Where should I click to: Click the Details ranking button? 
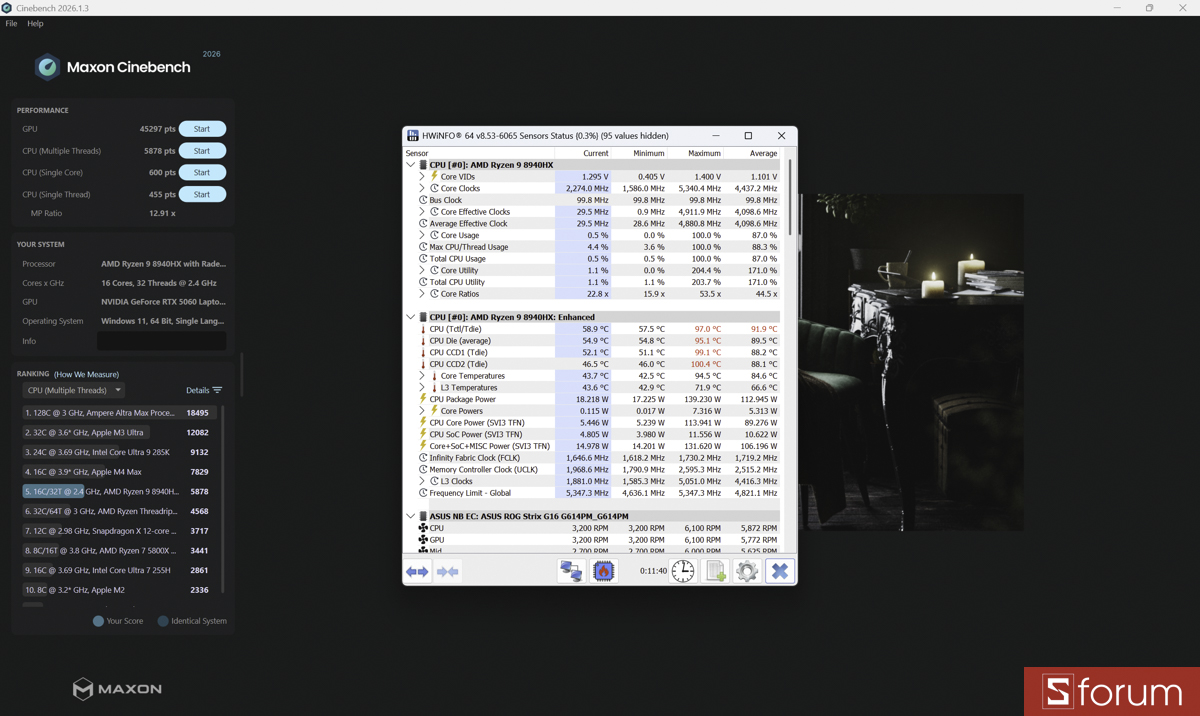point(204,390)
